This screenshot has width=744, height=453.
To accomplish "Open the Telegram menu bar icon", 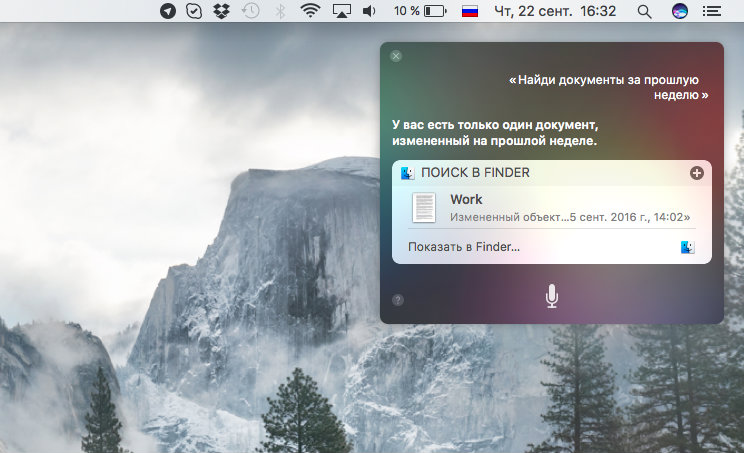I will click(x=167, y=11).
